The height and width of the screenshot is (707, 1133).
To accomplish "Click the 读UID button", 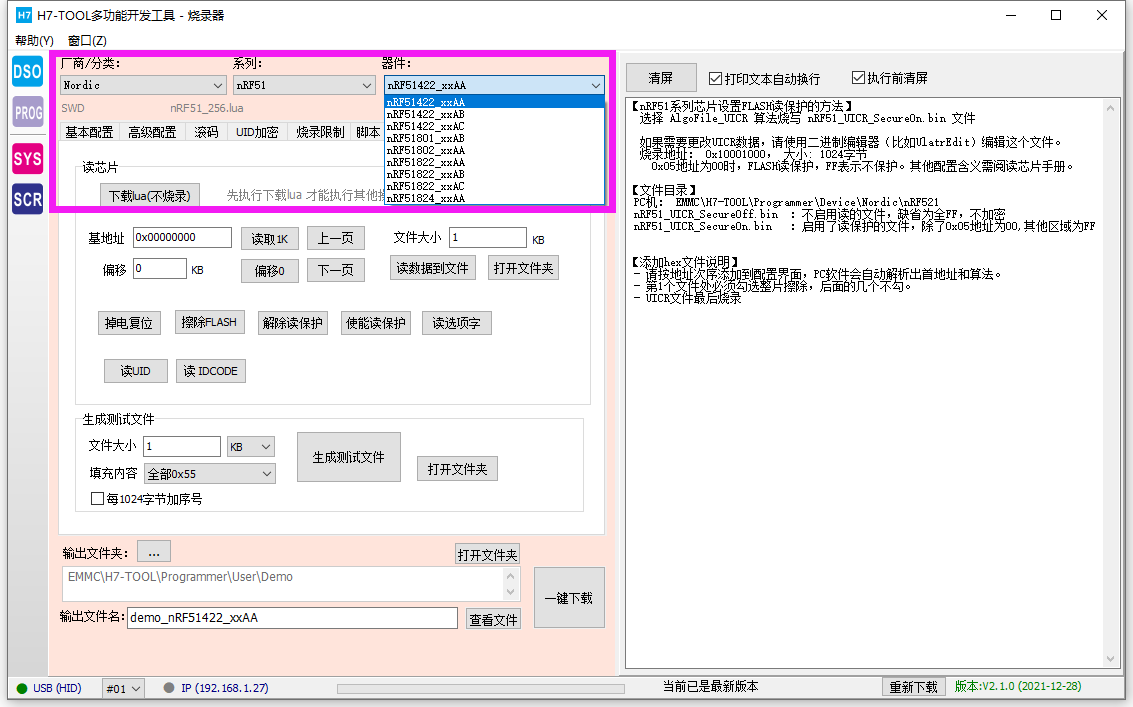I will [135, 371].
